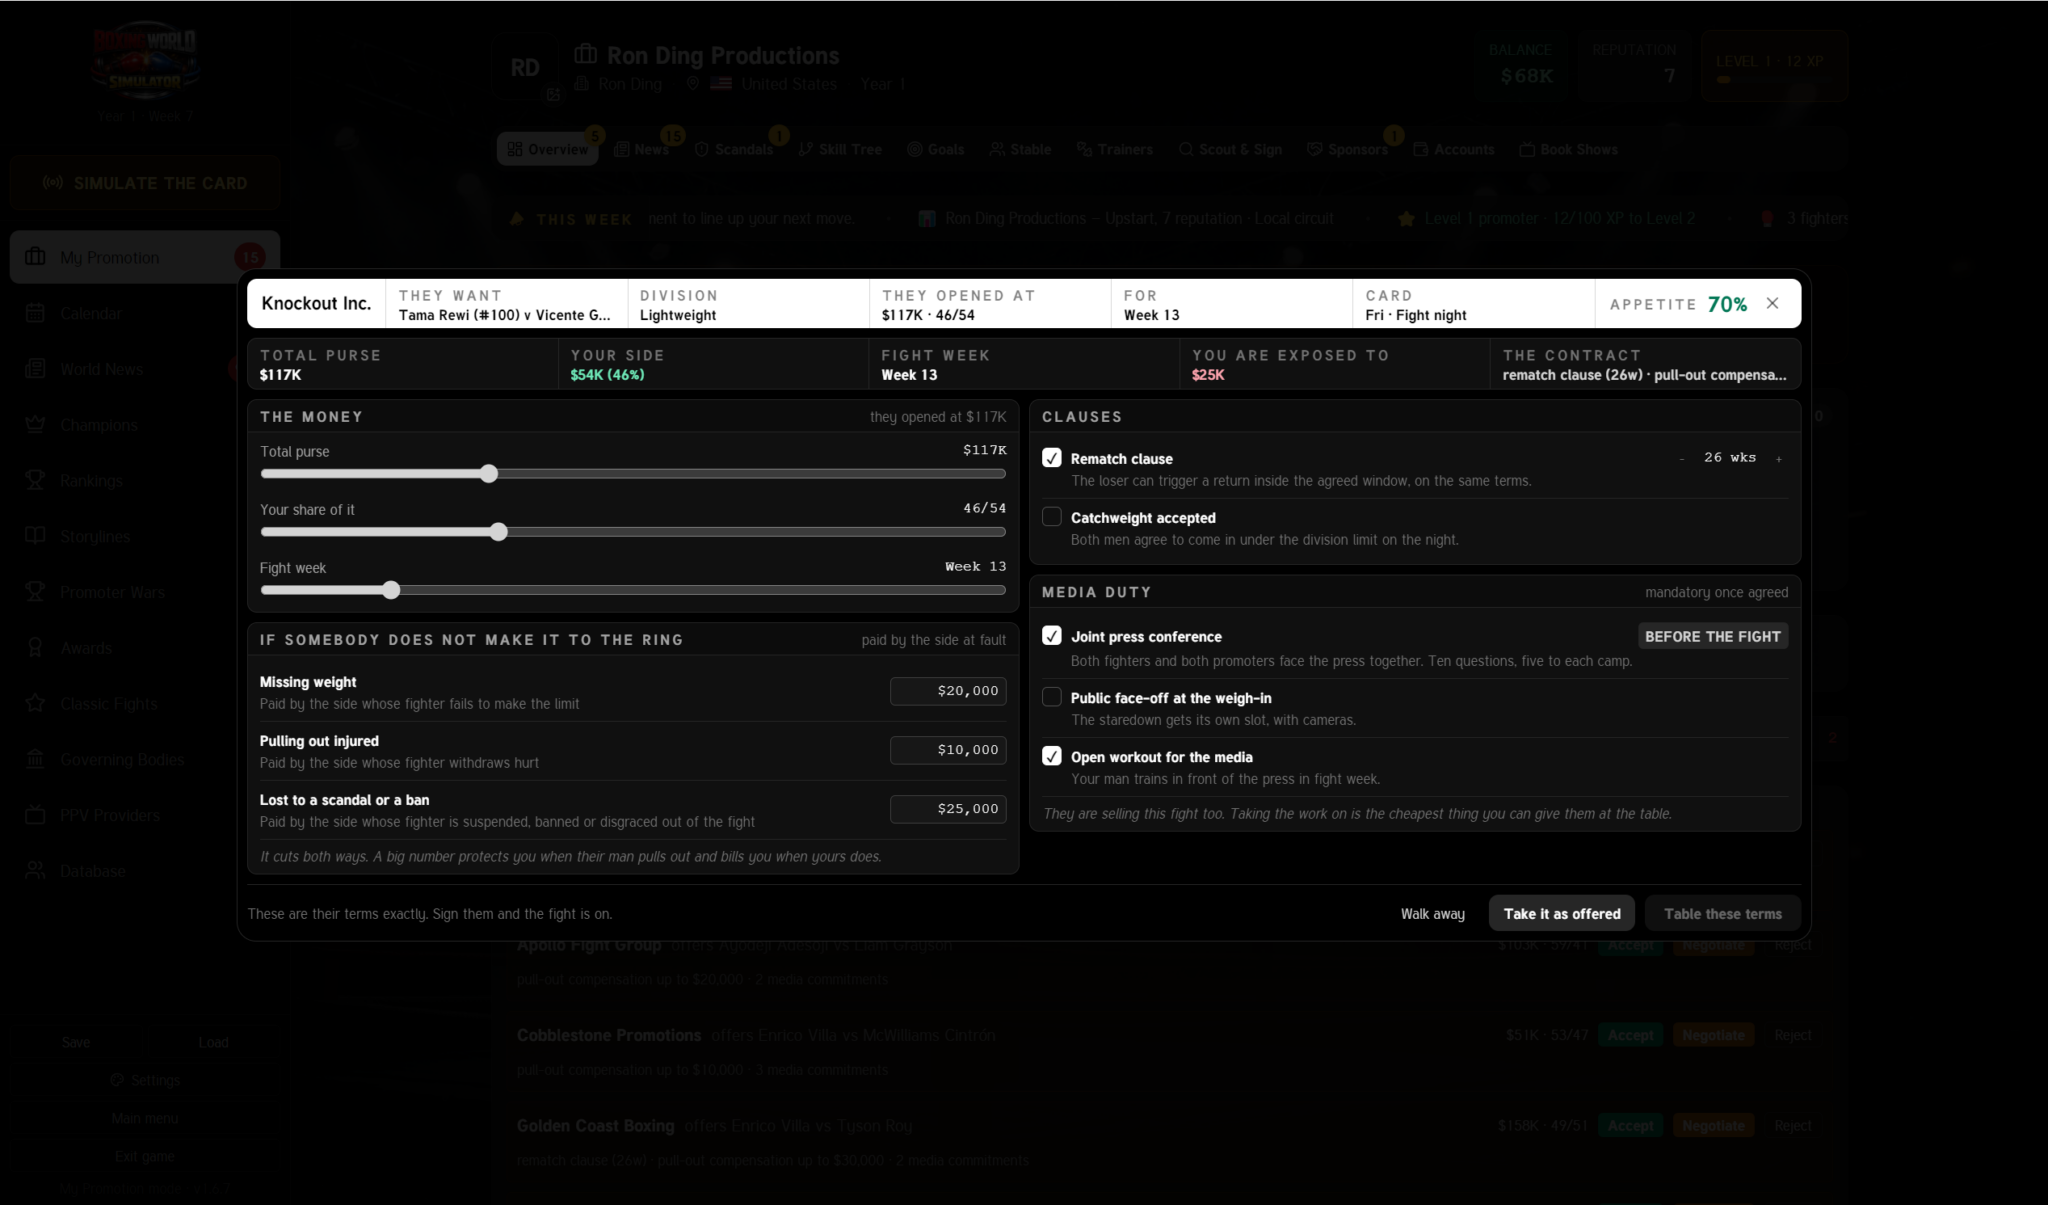
Task: Accept the Golden Coast Boxing offer
Action: 1630,1126
